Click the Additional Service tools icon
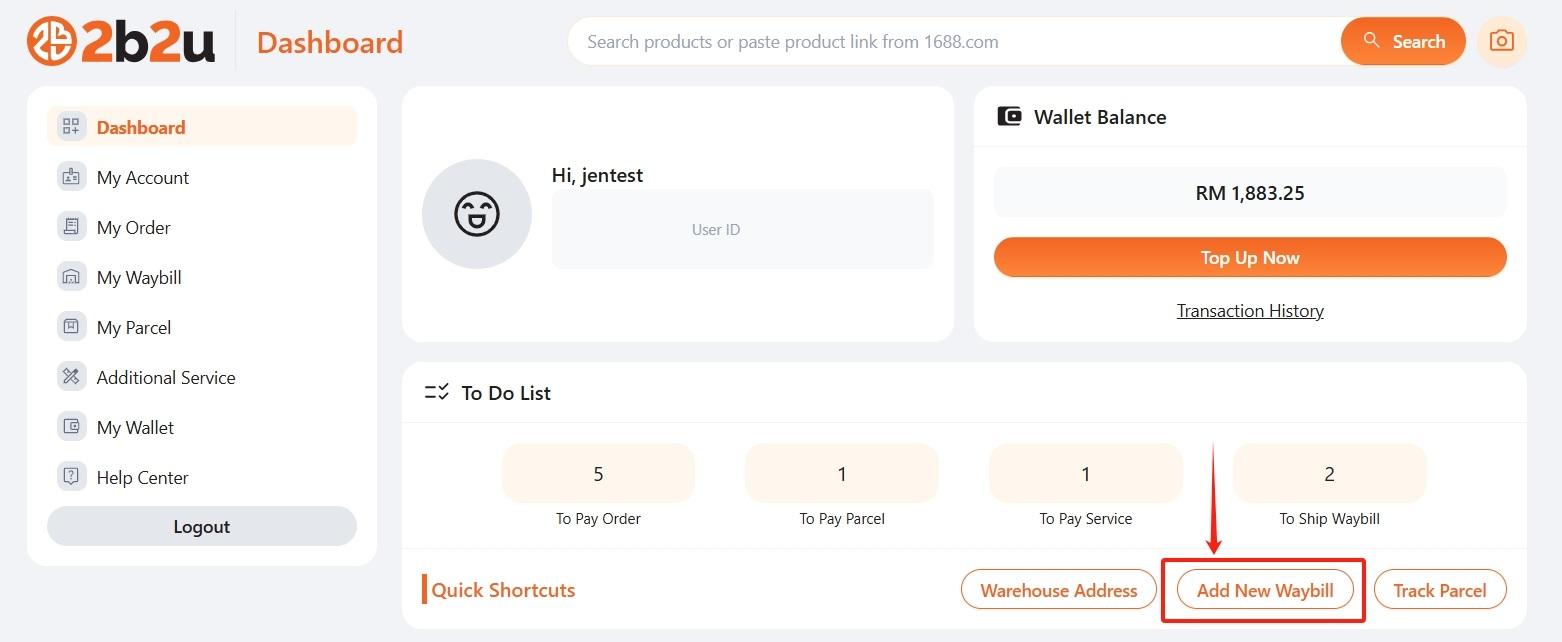 coord(71,377)
